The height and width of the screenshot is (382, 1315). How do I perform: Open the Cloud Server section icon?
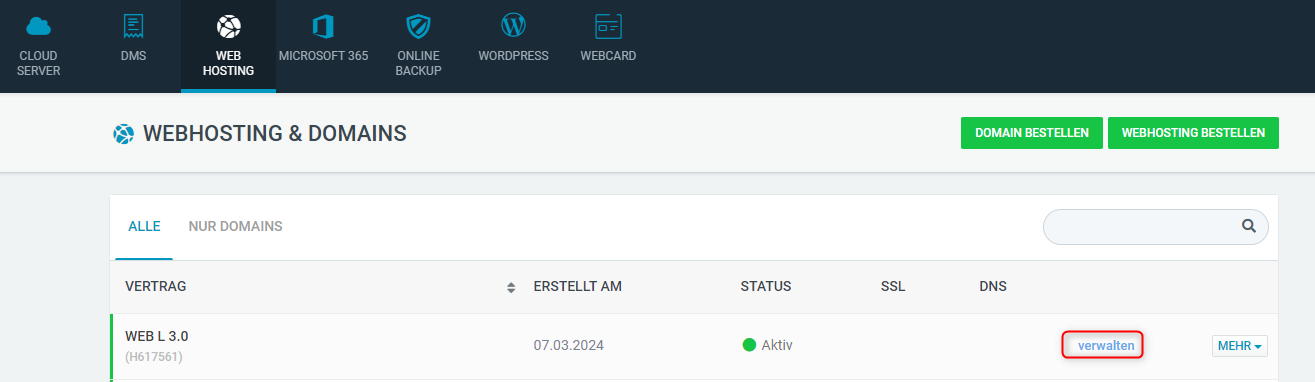click(x=39, y=26)
